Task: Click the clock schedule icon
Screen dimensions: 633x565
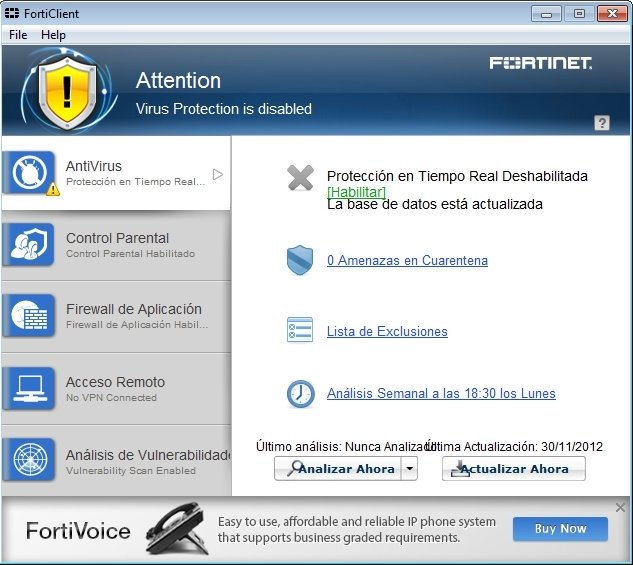Action: (x=301, y=394)
